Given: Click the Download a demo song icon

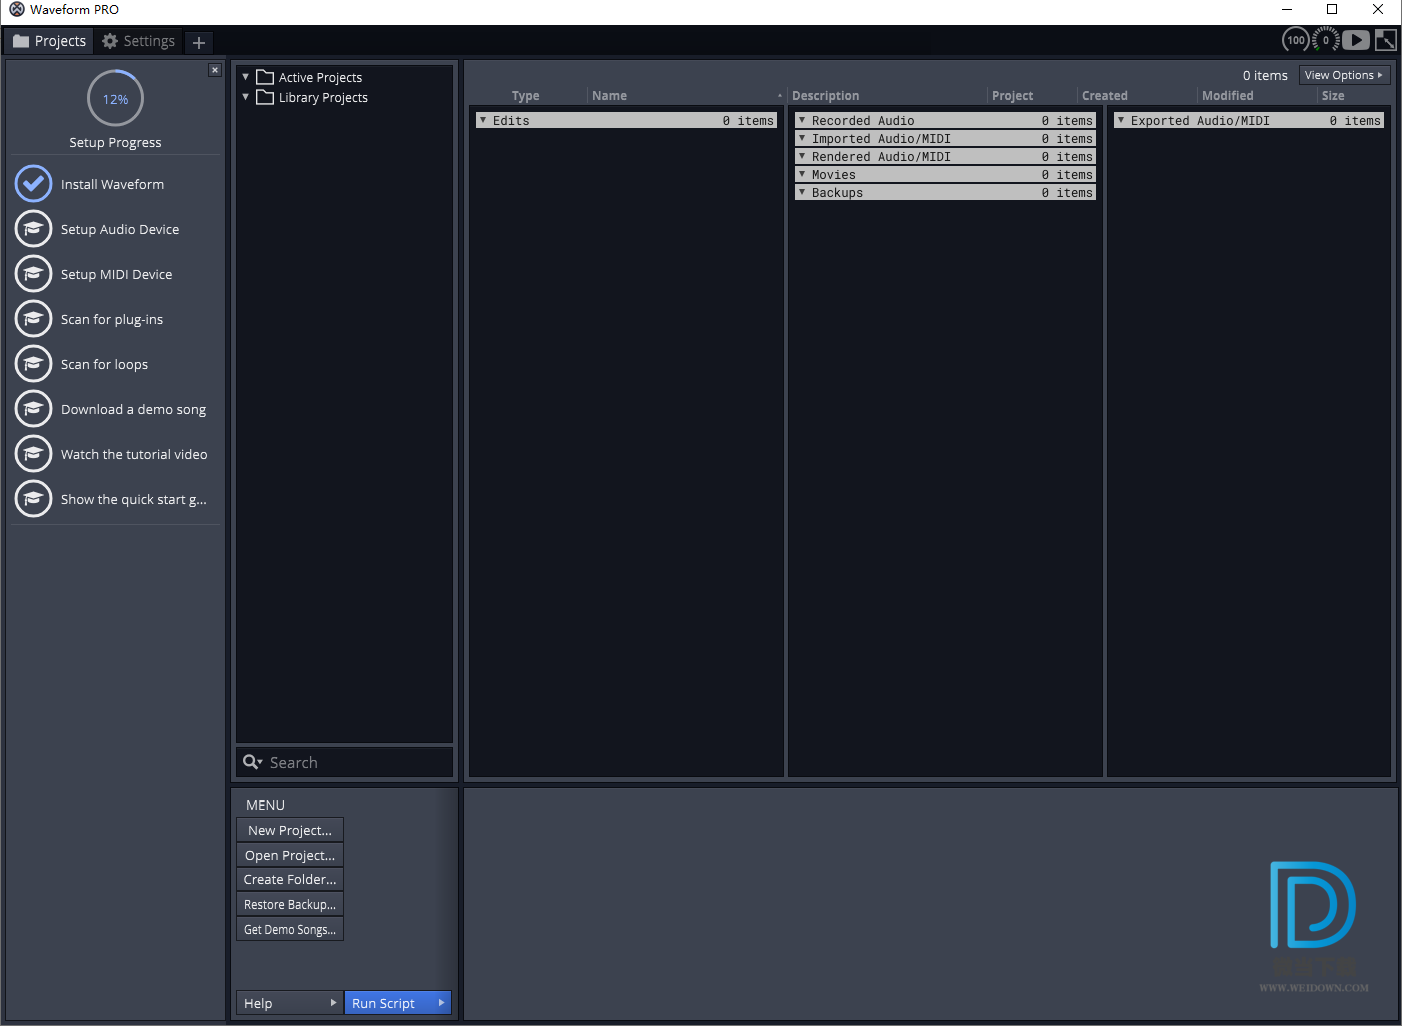Looking at the screenshot, I should pos(33,409).
